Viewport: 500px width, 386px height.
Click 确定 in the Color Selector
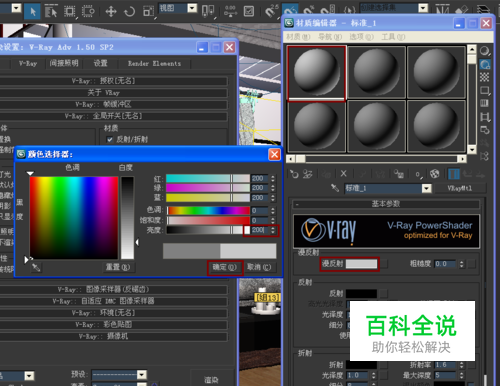225,267
